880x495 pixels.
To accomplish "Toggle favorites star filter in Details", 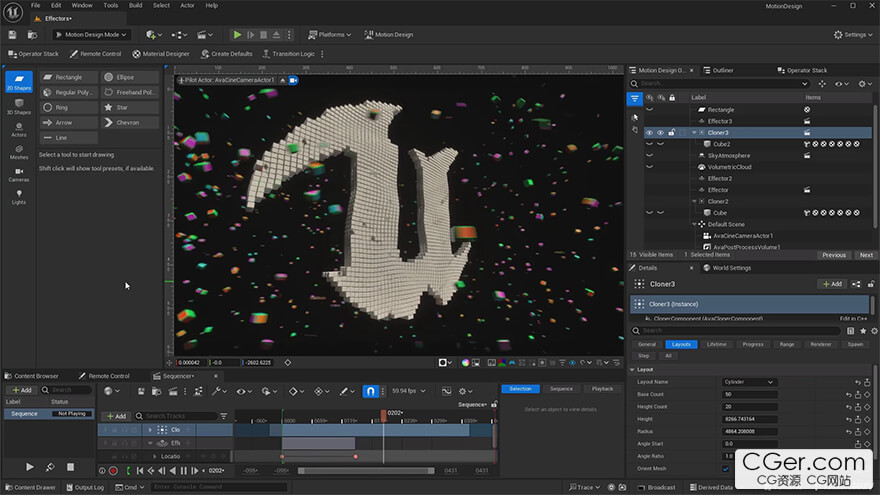I will (863, 331).
